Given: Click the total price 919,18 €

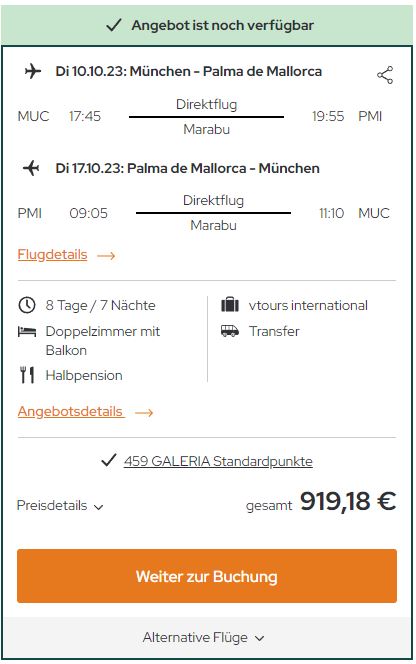Looking at the screenshot, I should point(348,501).
